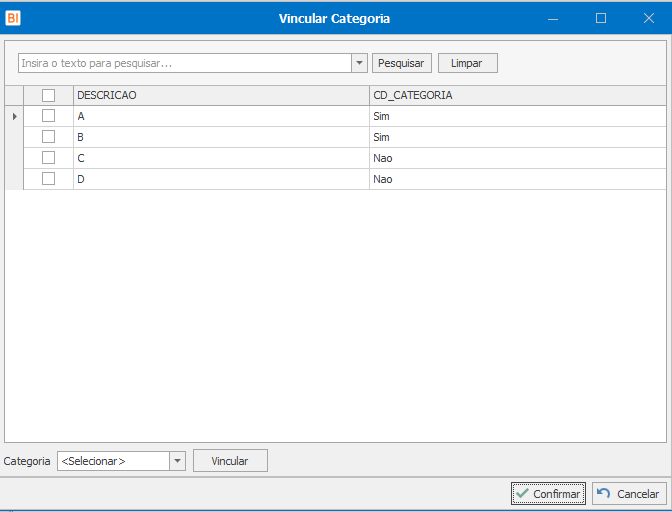Close the Vincular Categoria window
Viewport: 672px width, 512px height.
[x=649, y=18]
